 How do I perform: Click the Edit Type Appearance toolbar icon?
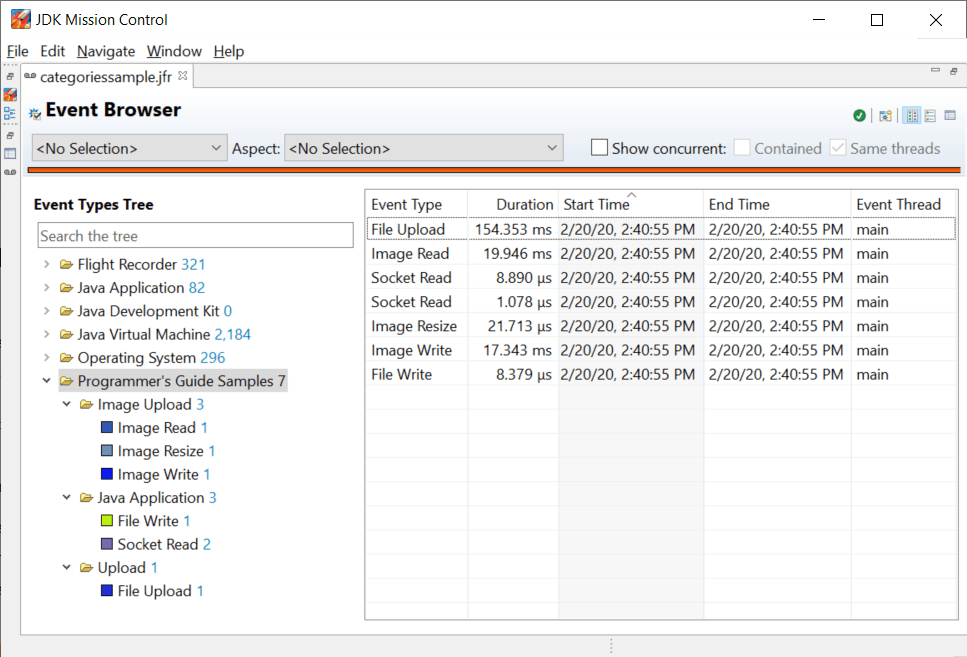click(885, 115)
